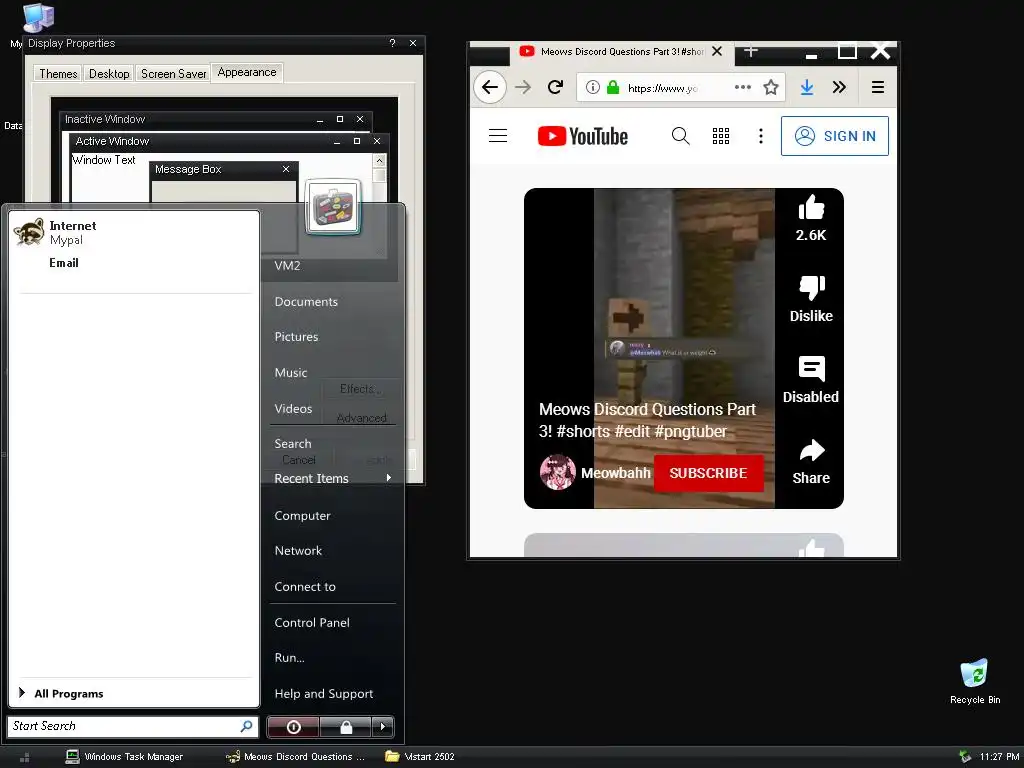Switch to the Themes tab
The height and width of the screenshot is (768, 1024).
click(58, 73)
